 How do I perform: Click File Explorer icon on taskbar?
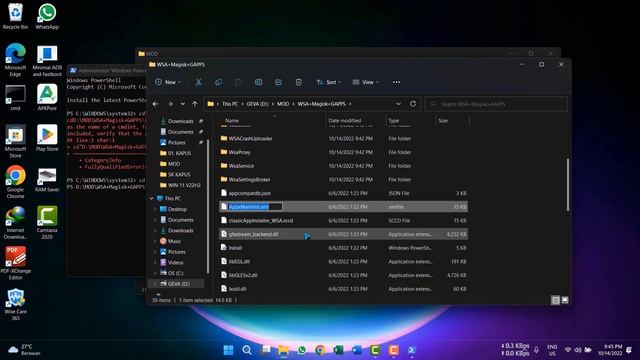point(283,350)
